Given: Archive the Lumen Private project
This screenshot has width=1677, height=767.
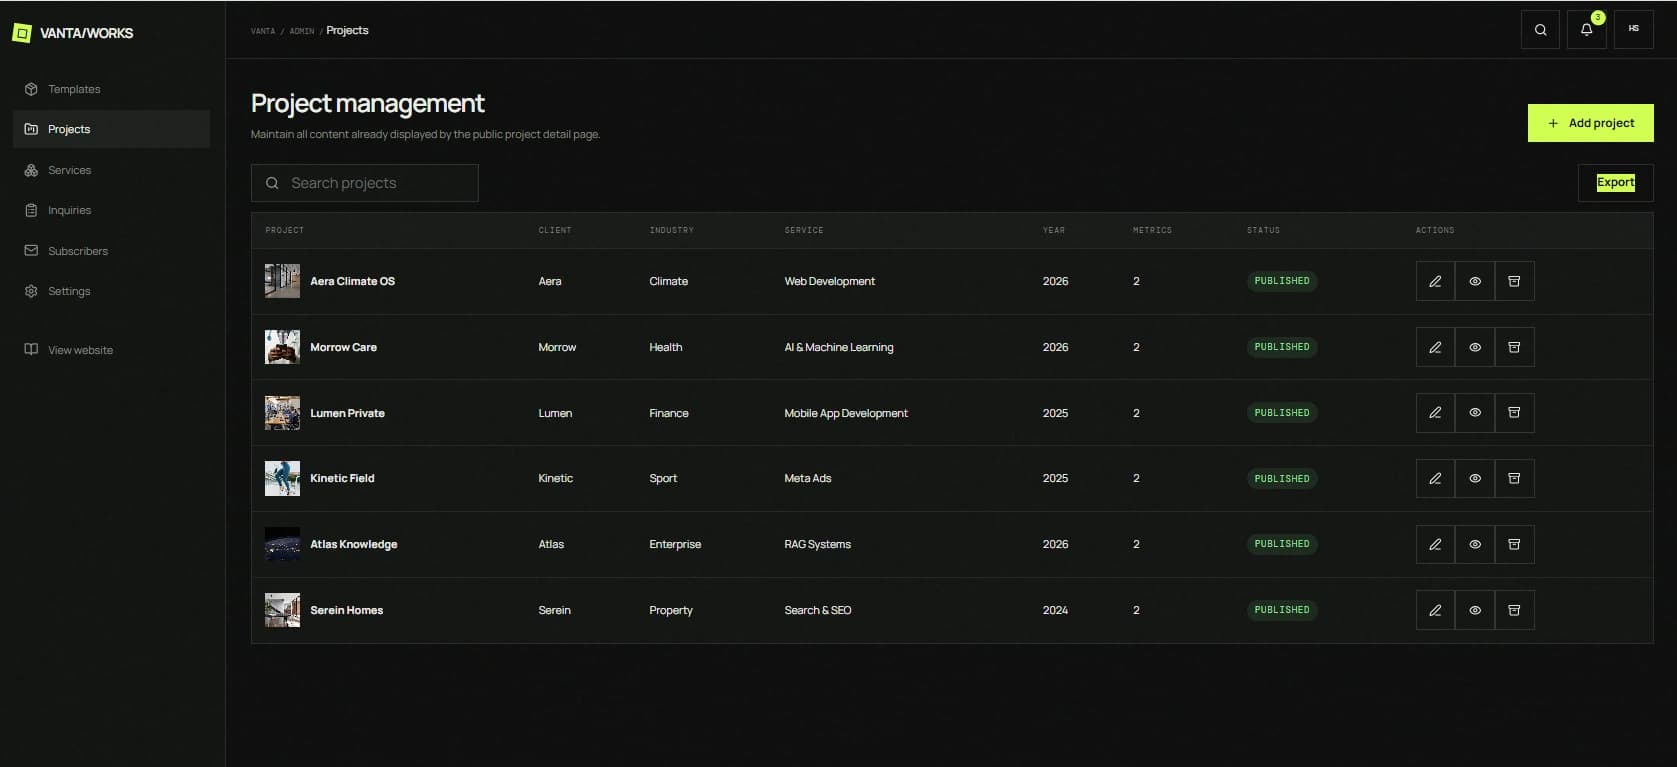Looking at the screenshot, I should [x=1514, y=413].
